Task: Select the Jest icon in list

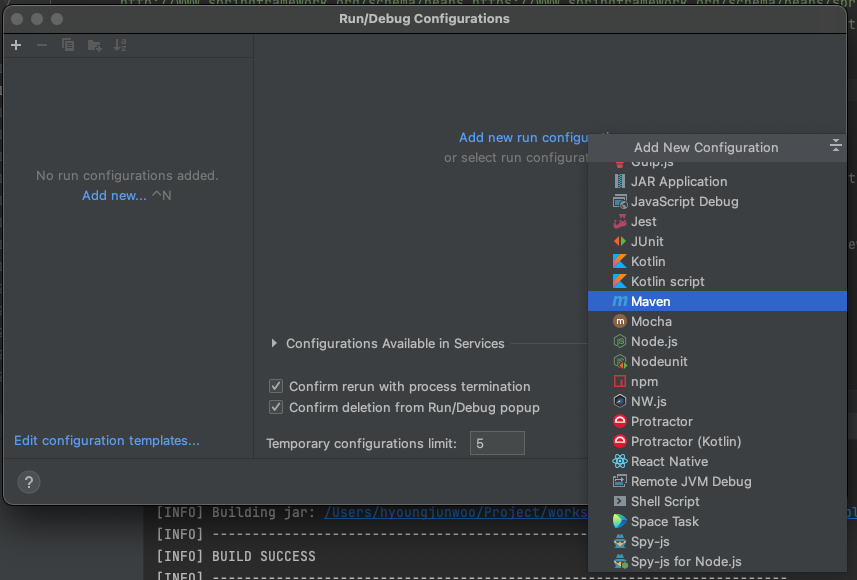Action: [x=619, y=221]
